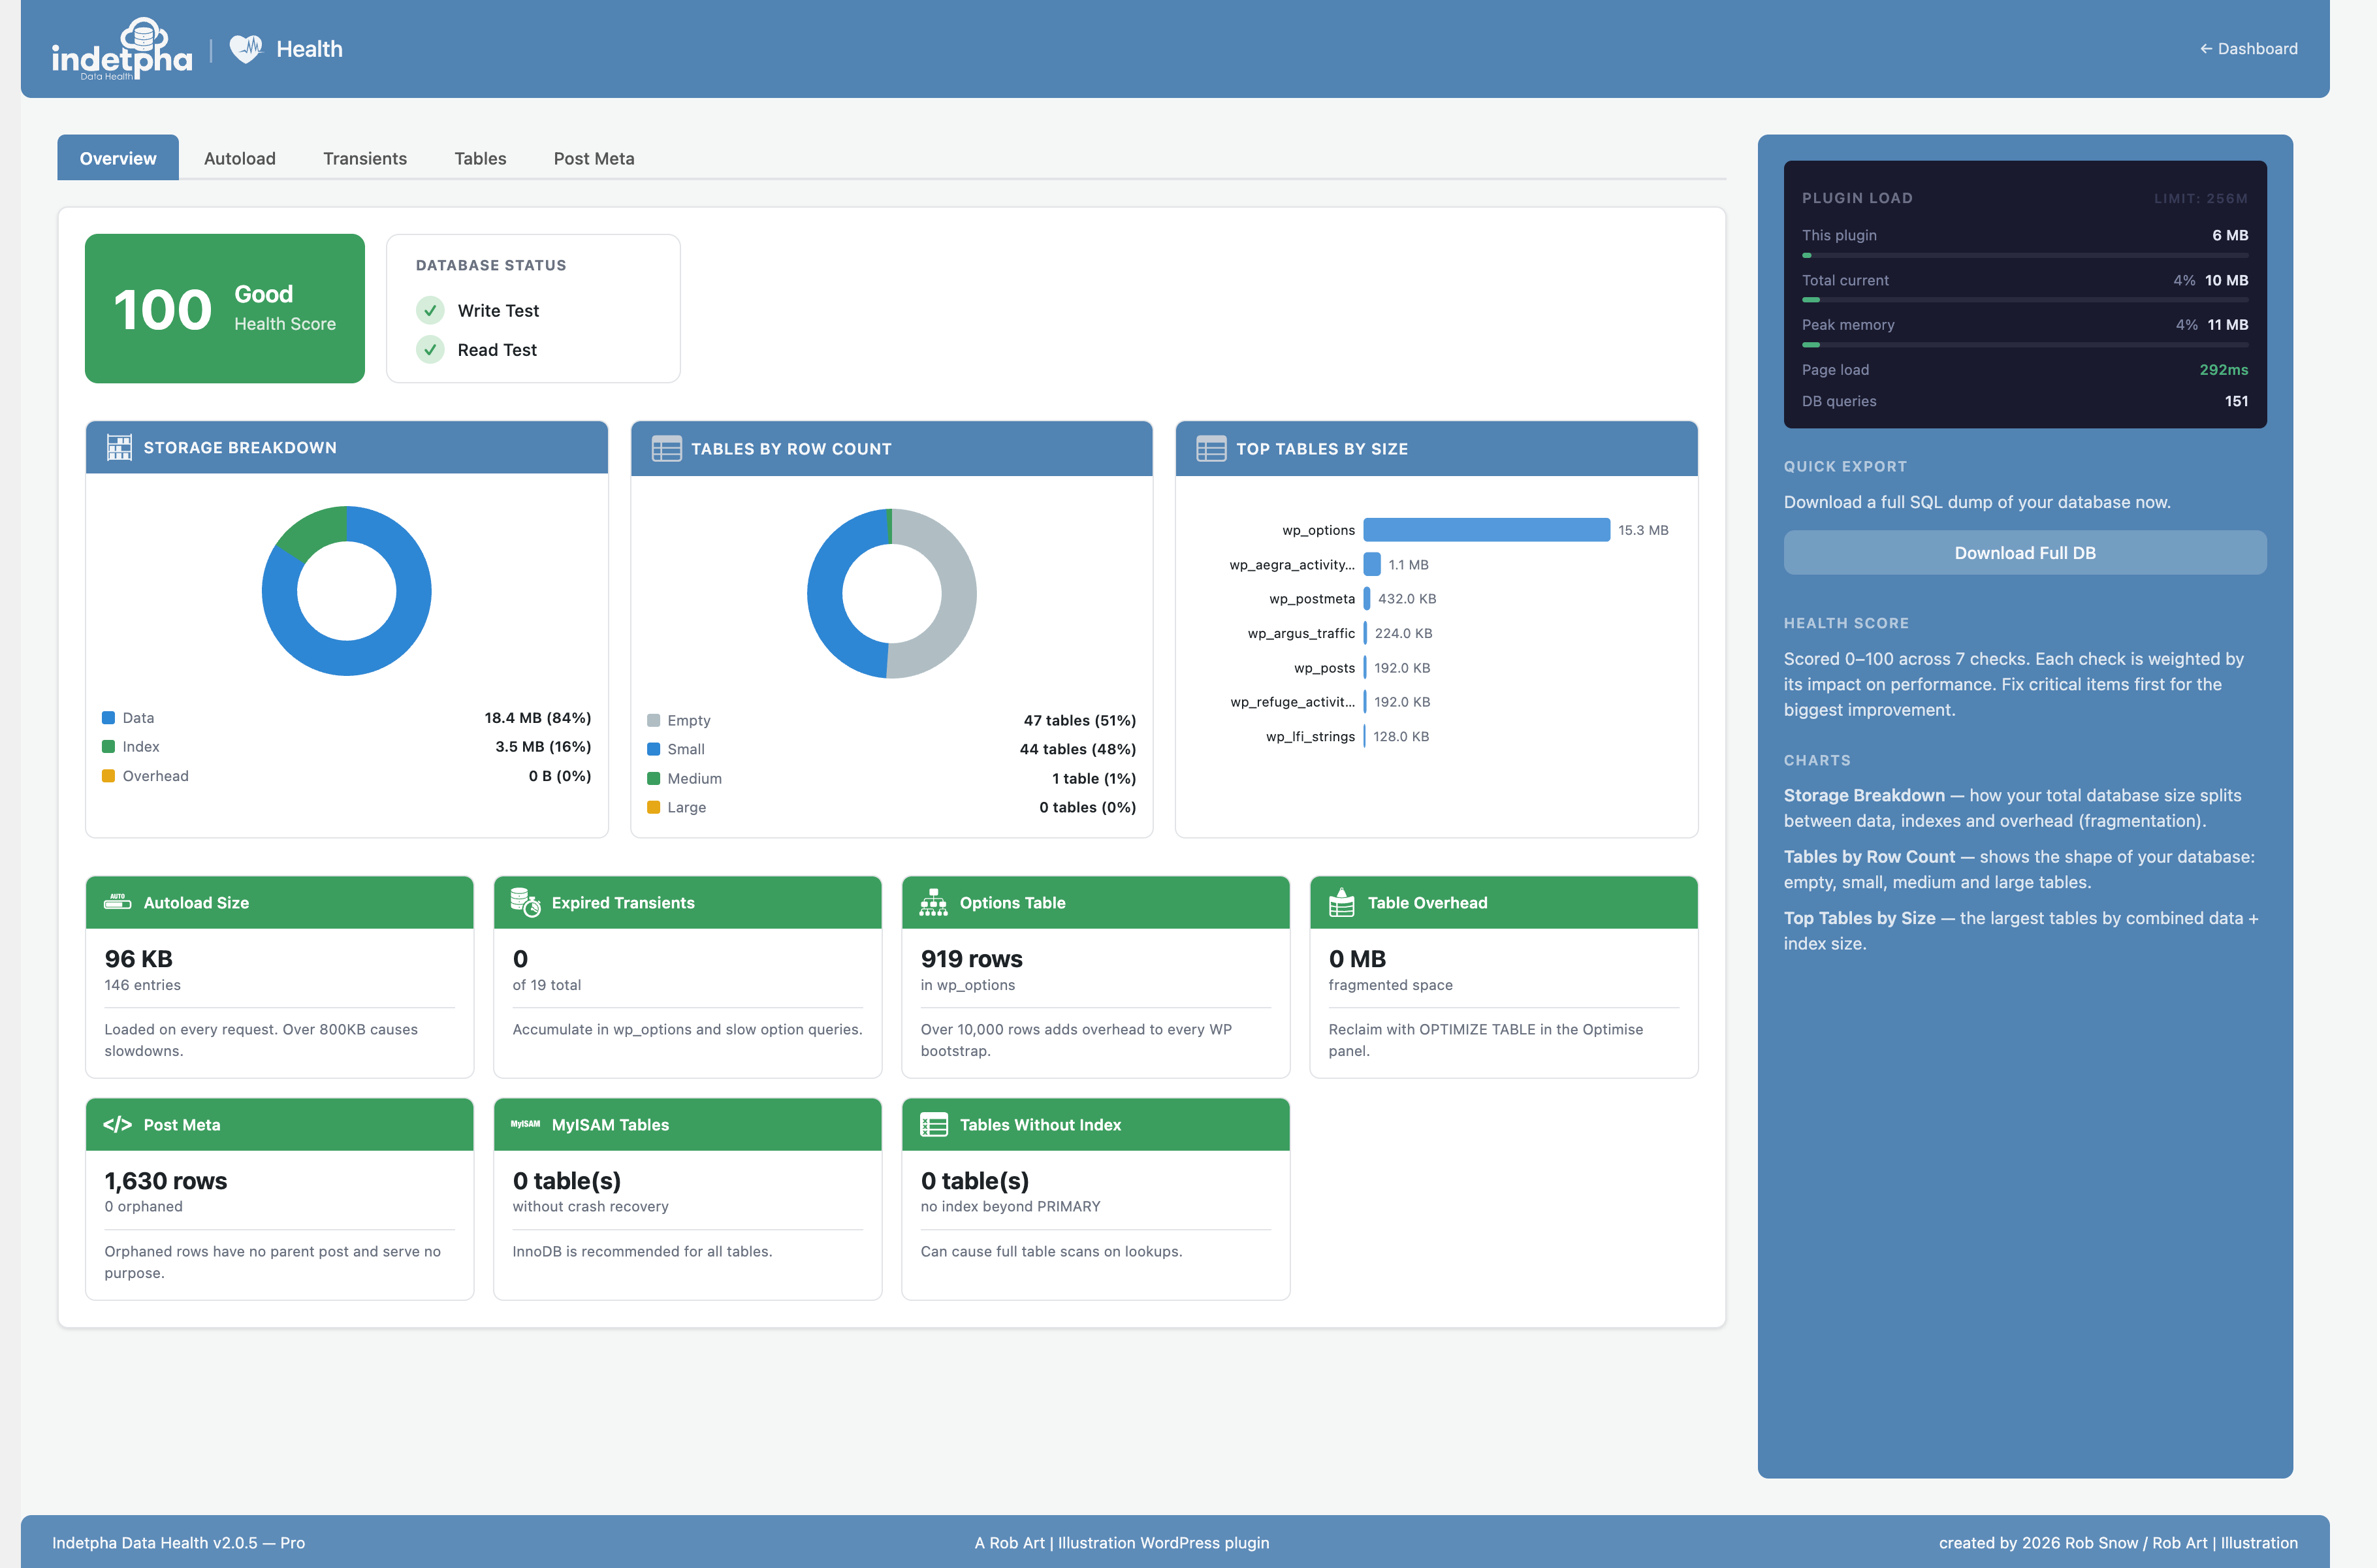The width and height of the screenshot is (2377, 1568).
Task: Click the Storage Breakdown grid icon
Action: pyautogui.click(x=119, y=447)
